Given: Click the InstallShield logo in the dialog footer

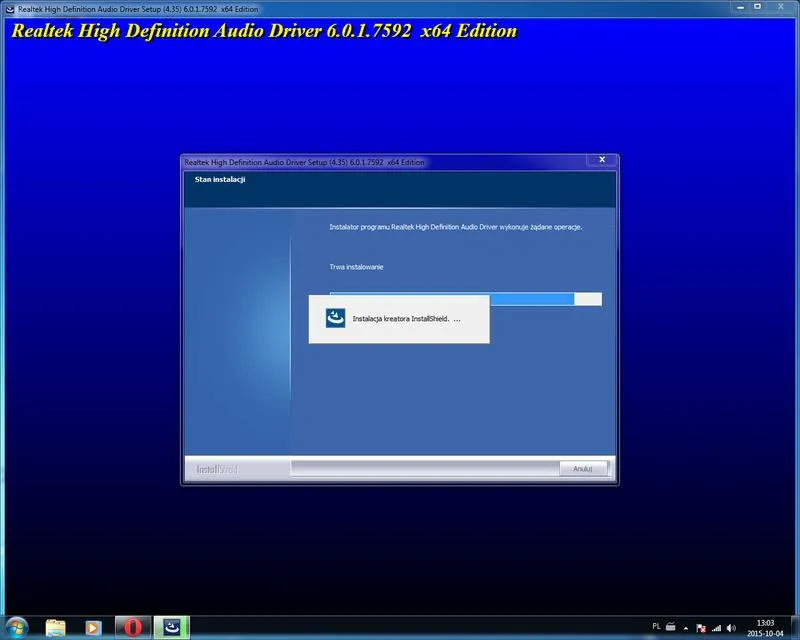Looking at the screenshot, I should coord(216,468).
